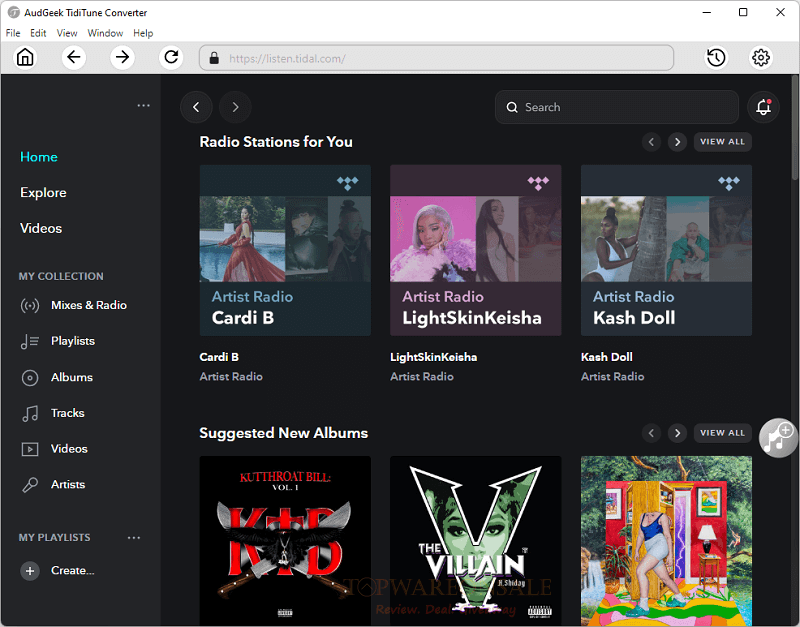This screenshot has height=627, width=800.
Task: Open the colorful room album cover
Action: point(666,541)
